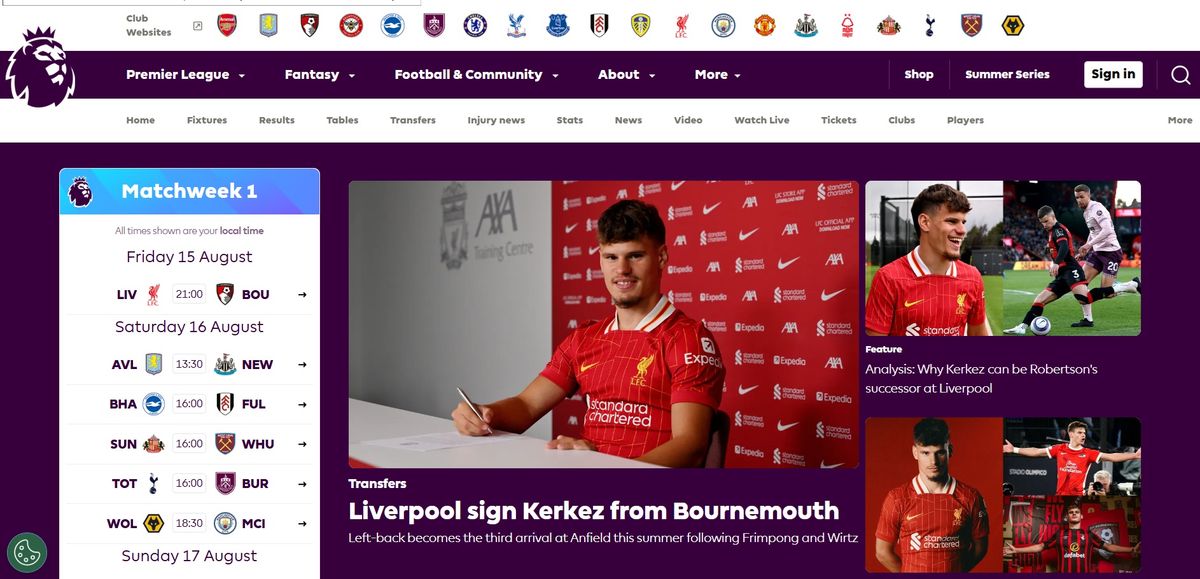The height and width of the screenshot is (579, 1200).
Task: Open Liverpool sign Kerkez from Bournemouth headline
Action: click(x=594, y=510)
